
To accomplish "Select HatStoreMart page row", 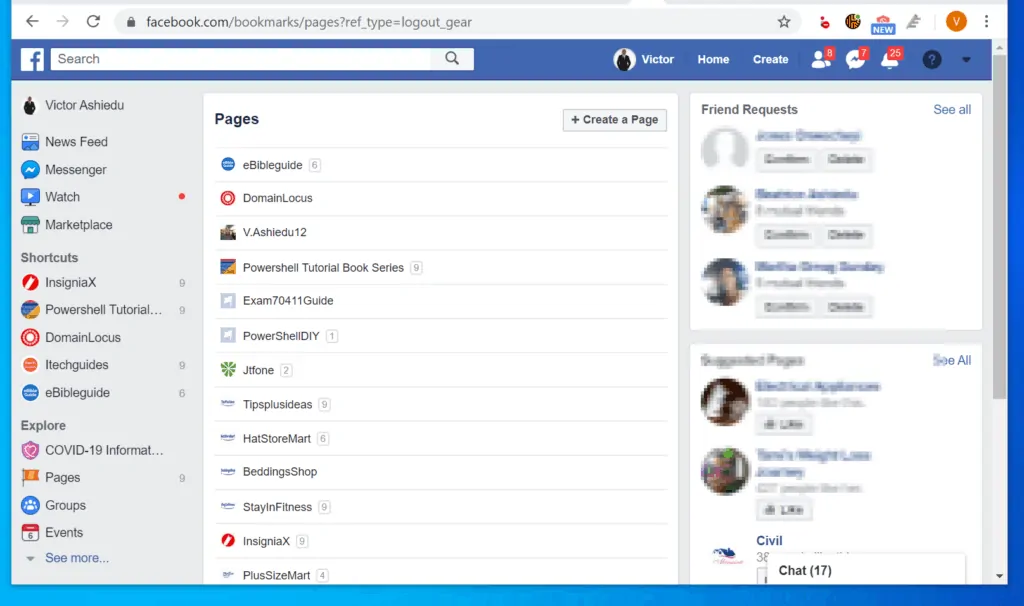I will click(x=441, y=438).
